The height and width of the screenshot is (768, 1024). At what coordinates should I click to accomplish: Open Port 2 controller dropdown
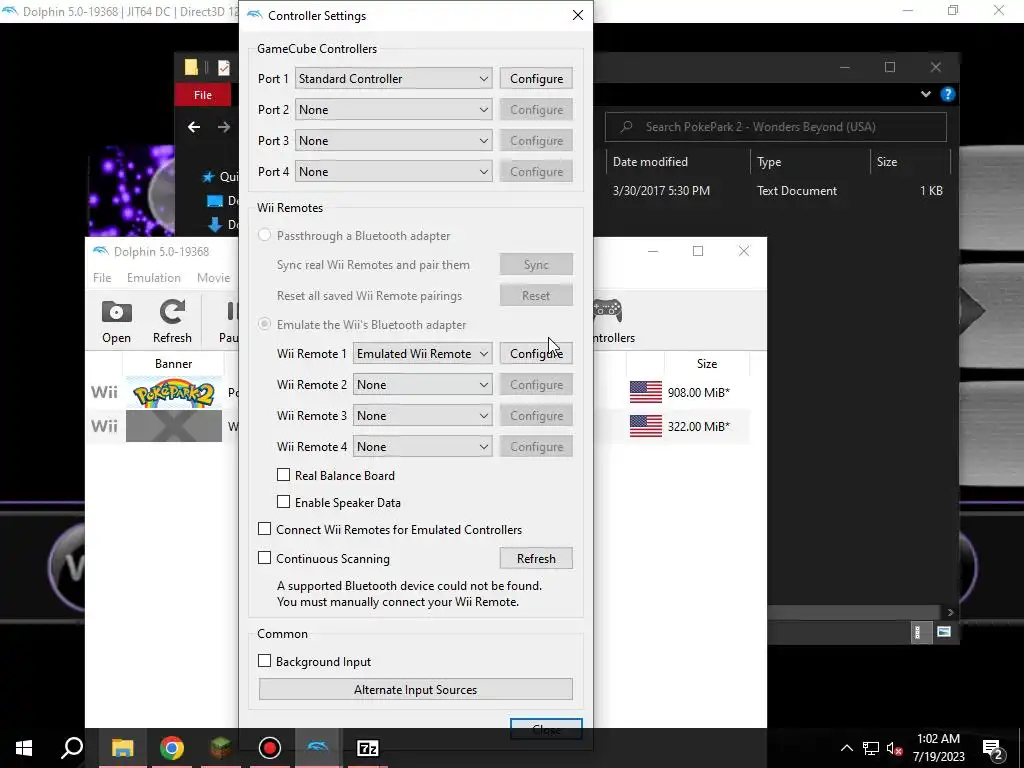[394, 110]
